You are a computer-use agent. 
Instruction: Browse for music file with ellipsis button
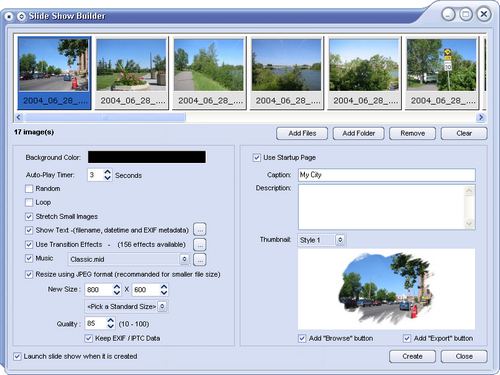pos(200,259)
